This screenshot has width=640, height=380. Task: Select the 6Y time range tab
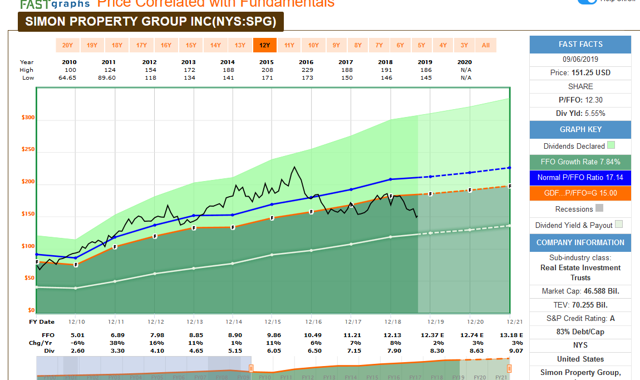(400, 45)
